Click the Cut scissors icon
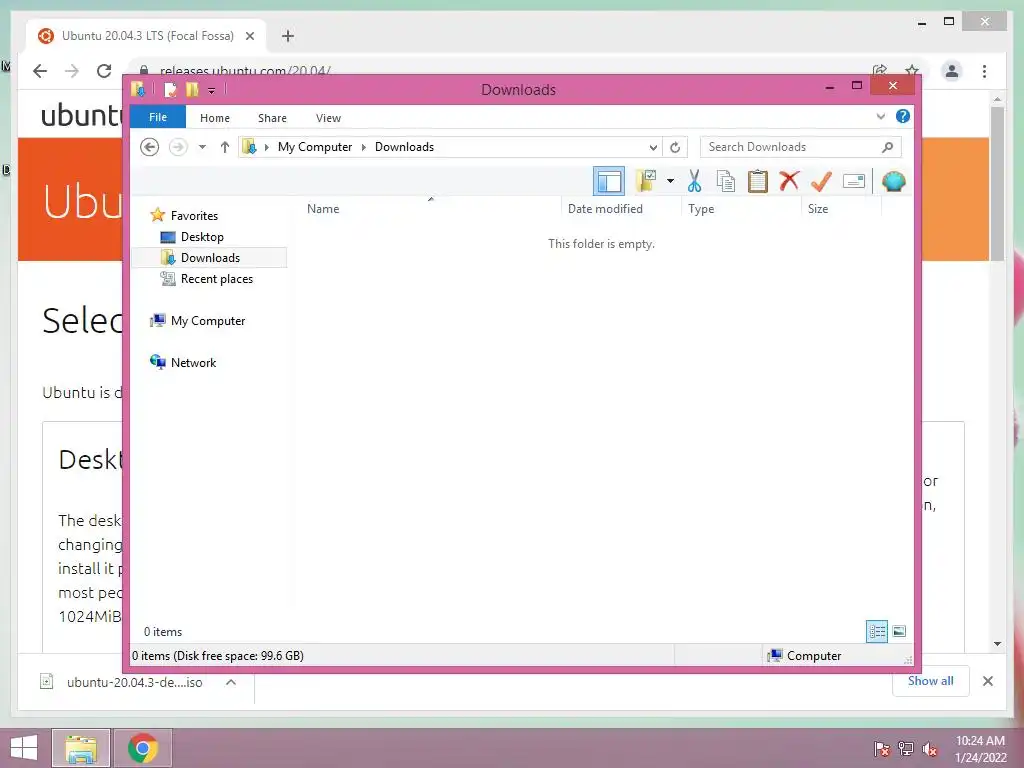The width and height of the screenshot is (1024, 768). 694,181
